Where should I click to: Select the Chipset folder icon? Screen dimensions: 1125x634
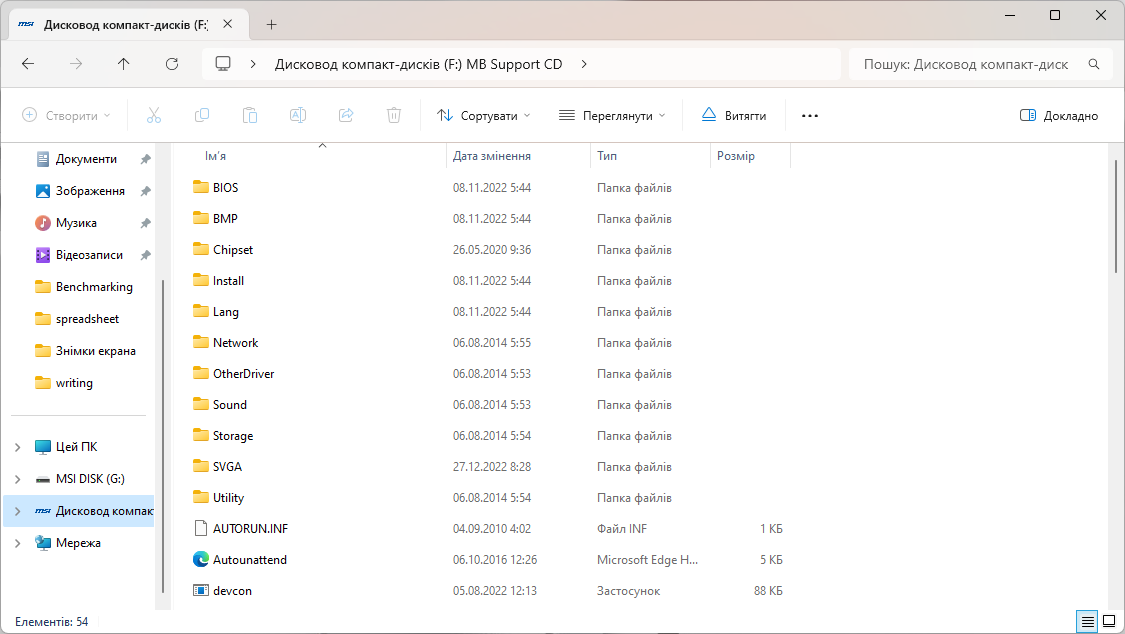tap(201, 250)
